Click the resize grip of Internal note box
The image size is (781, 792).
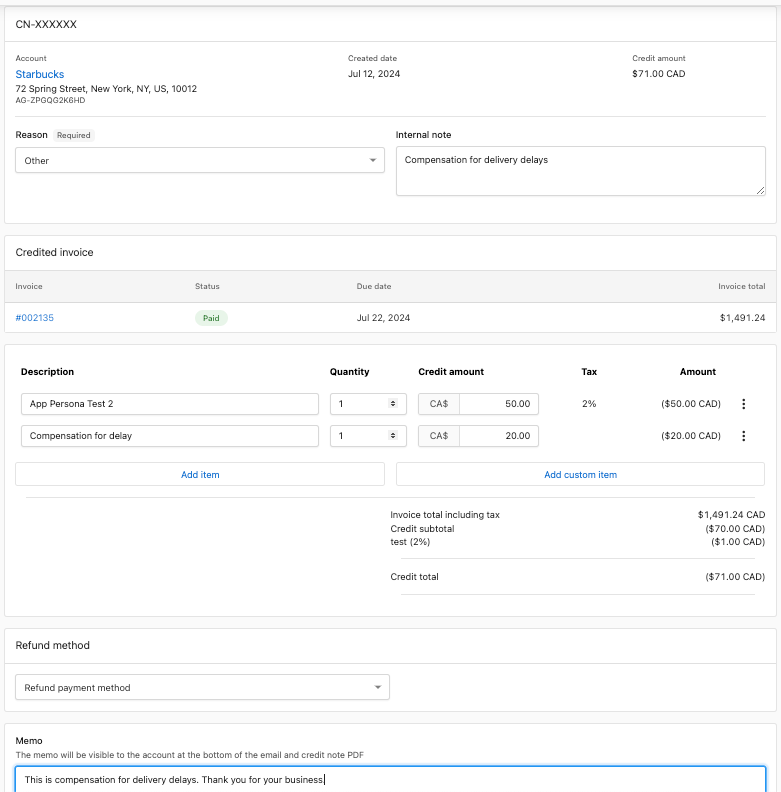760,190
